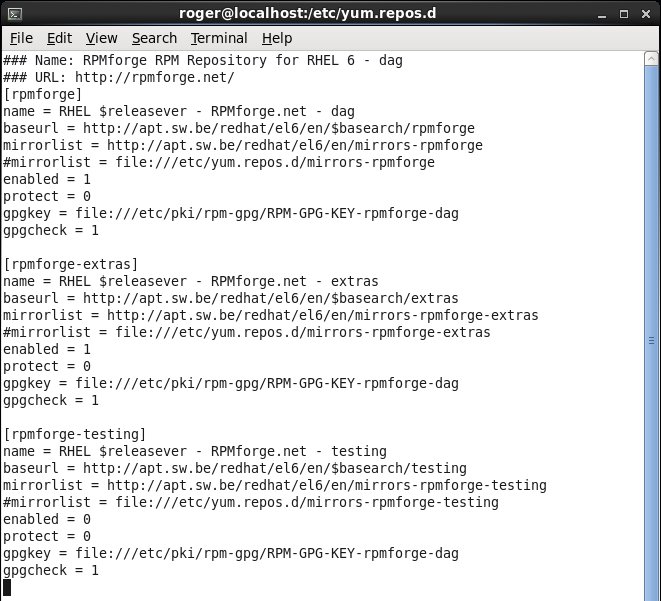Maximize the terminal window
The width and height of the screenshot is (661, 601).
(x=624, y=14)
